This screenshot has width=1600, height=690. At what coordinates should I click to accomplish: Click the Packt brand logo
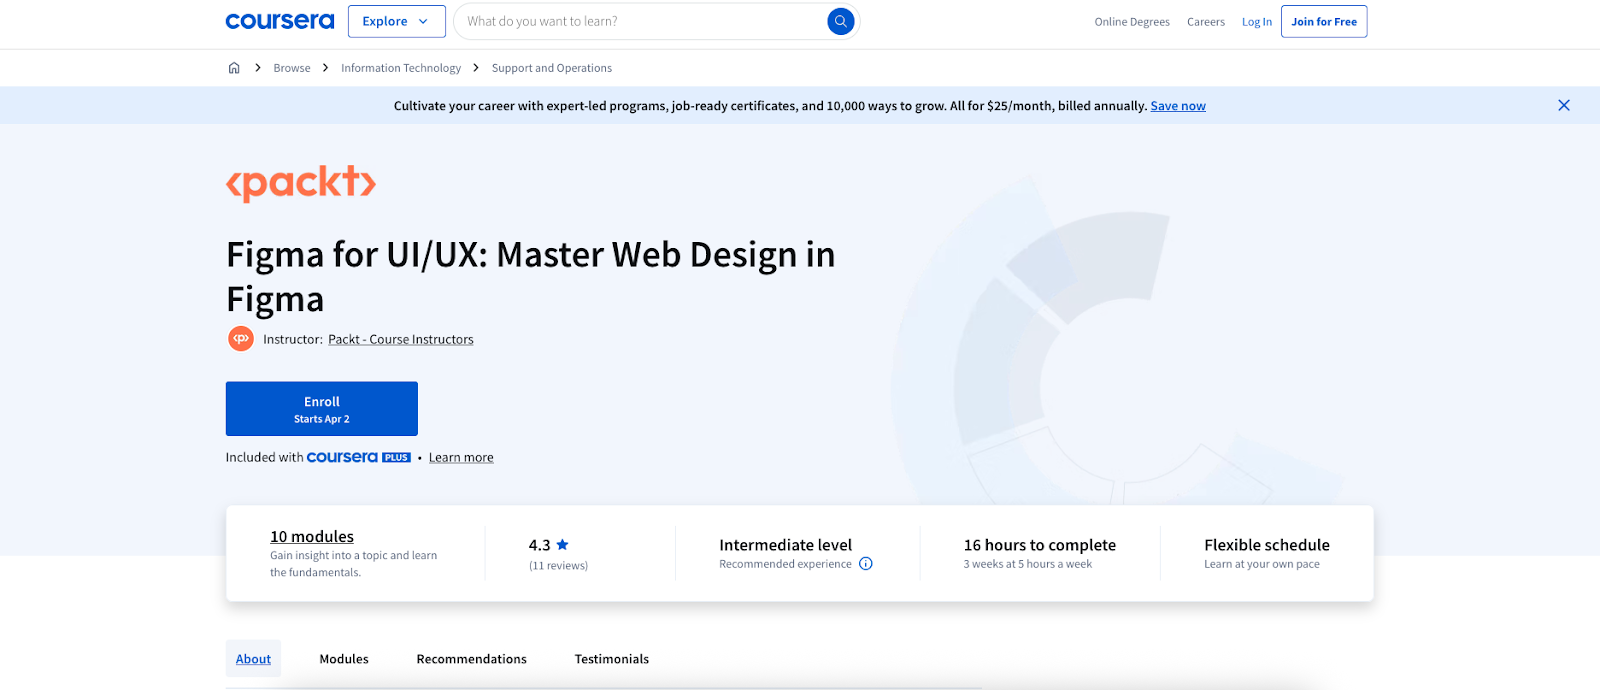(x=301, y=183)
